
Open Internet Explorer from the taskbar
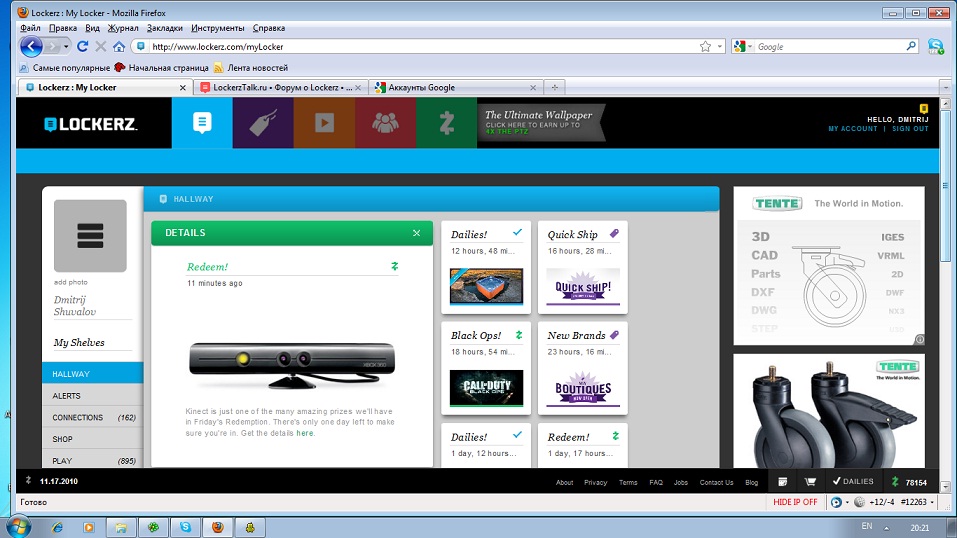[57, 527]
